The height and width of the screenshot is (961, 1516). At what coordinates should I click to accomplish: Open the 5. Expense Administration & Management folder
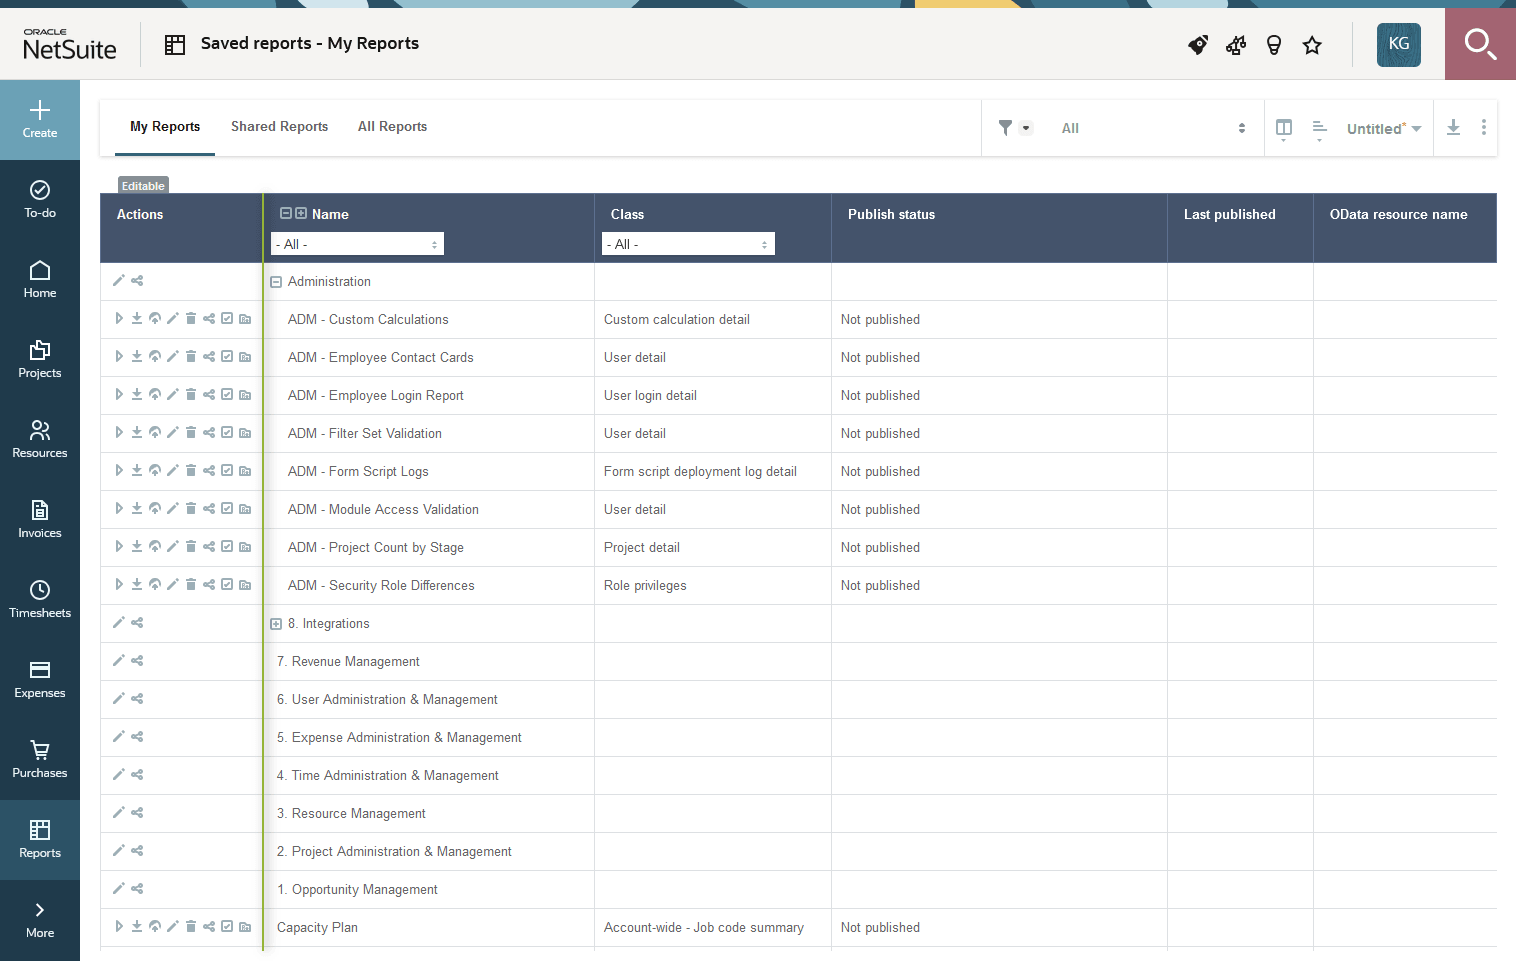[399, 738]
